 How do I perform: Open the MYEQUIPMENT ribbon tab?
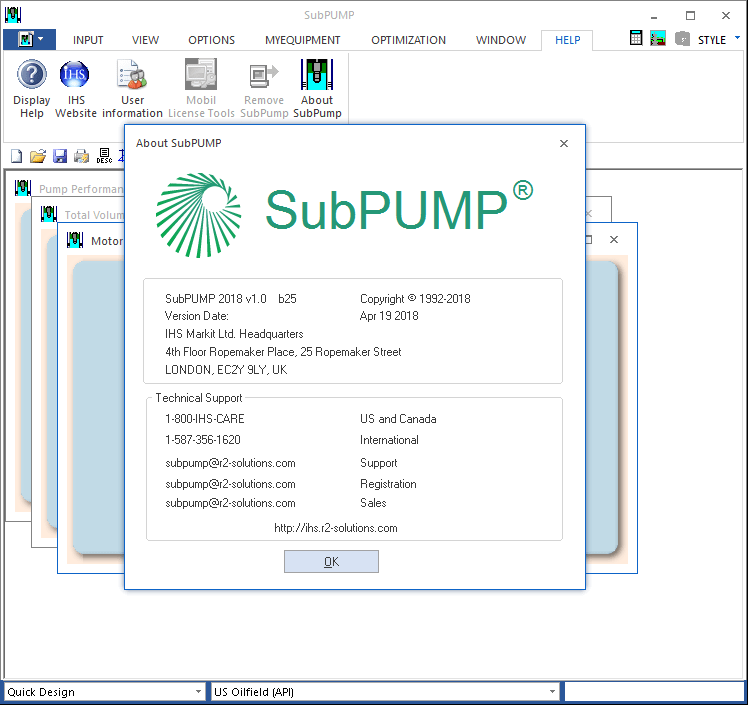[302, 40]
